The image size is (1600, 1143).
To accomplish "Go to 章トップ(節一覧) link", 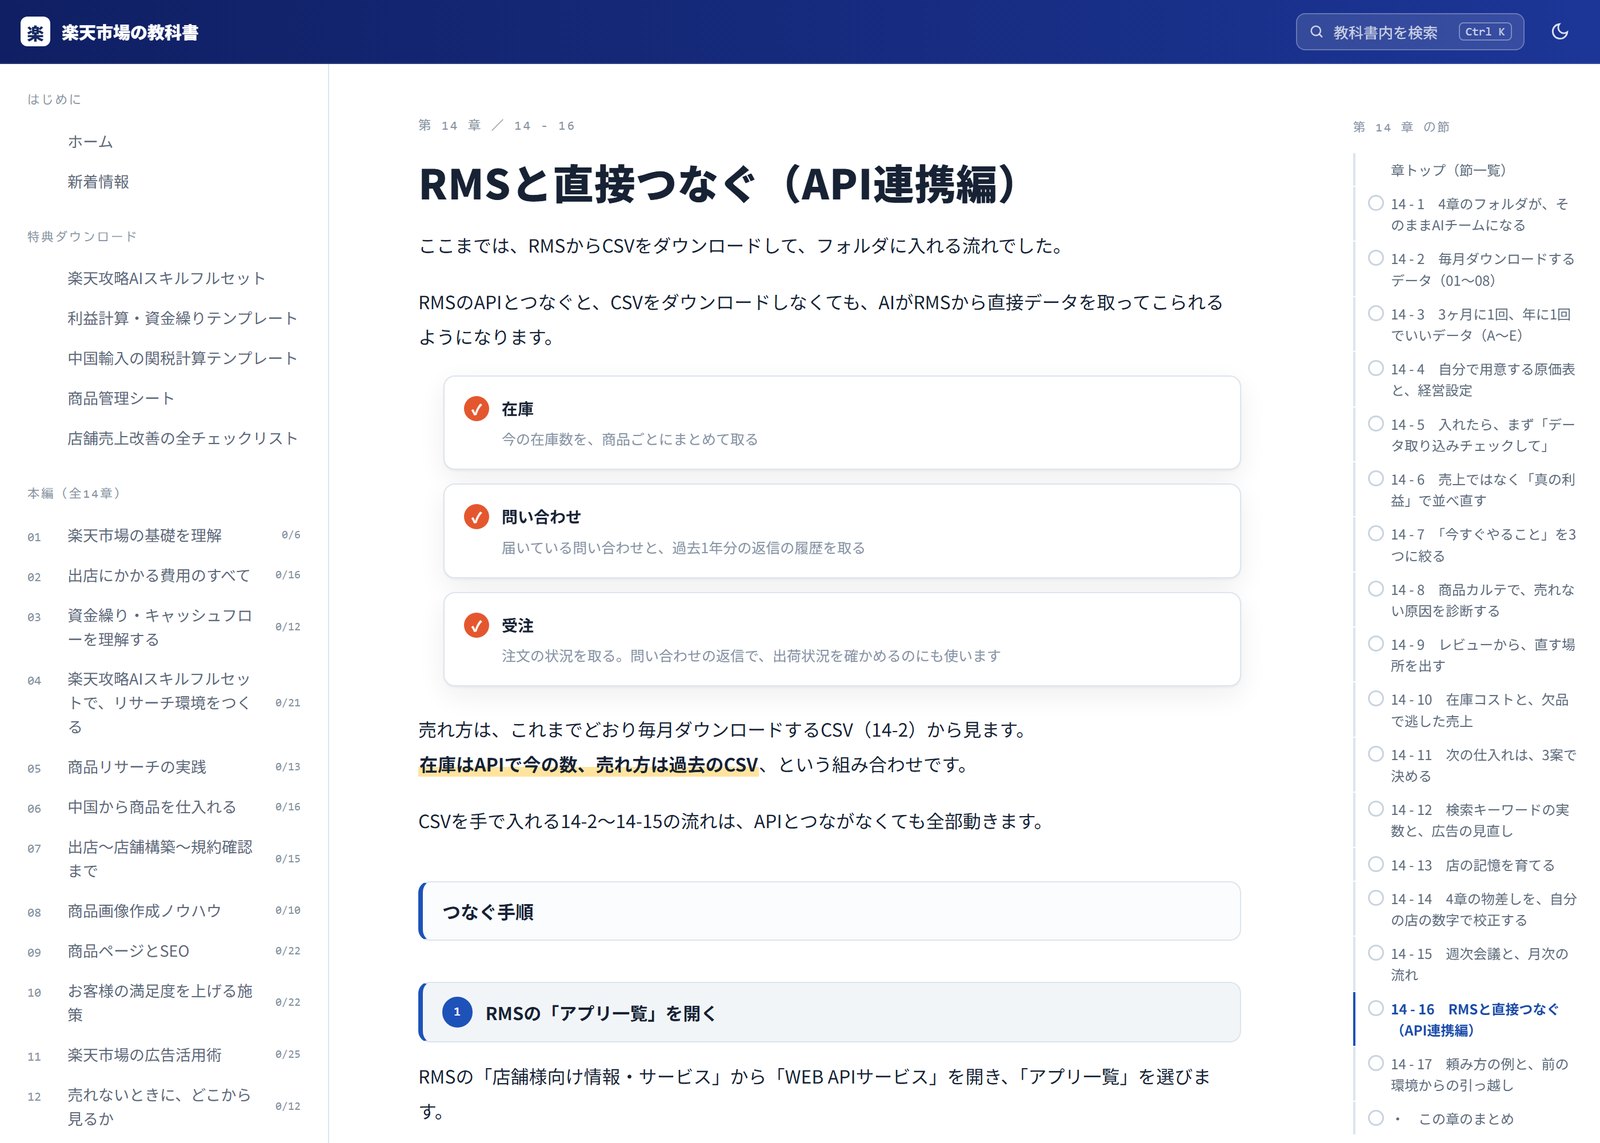I will [1448, 170].
